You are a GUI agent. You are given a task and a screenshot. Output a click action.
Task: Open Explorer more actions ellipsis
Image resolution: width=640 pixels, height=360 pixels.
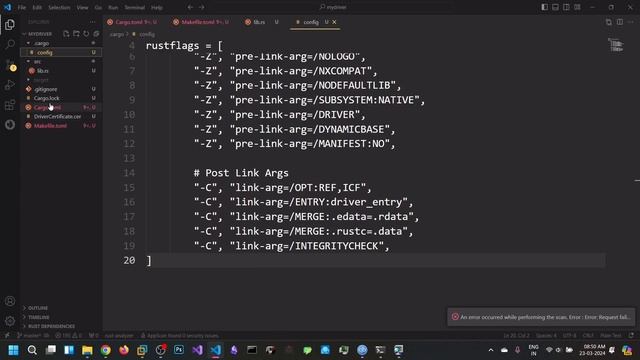(93, 22)
